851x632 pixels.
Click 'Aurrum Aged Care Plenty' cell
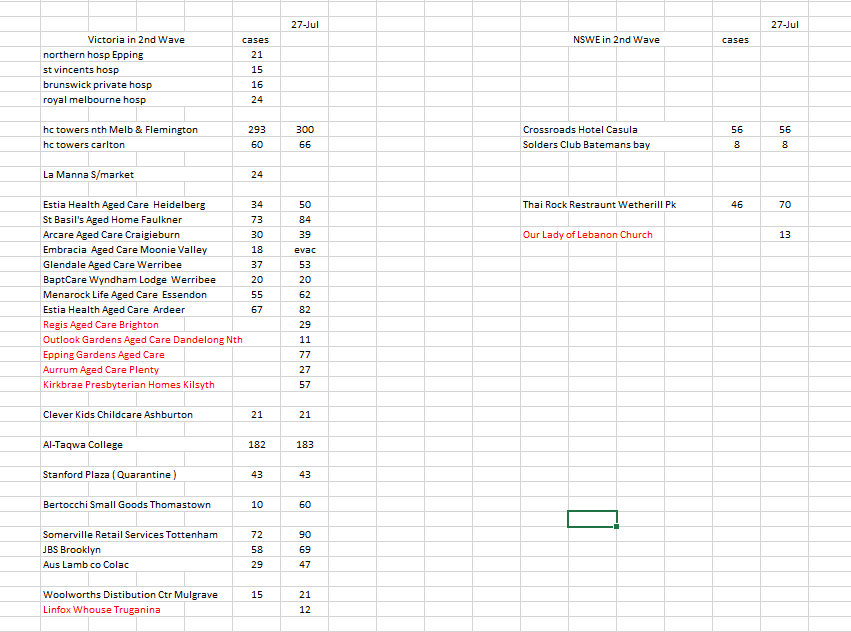click(101, 370)
